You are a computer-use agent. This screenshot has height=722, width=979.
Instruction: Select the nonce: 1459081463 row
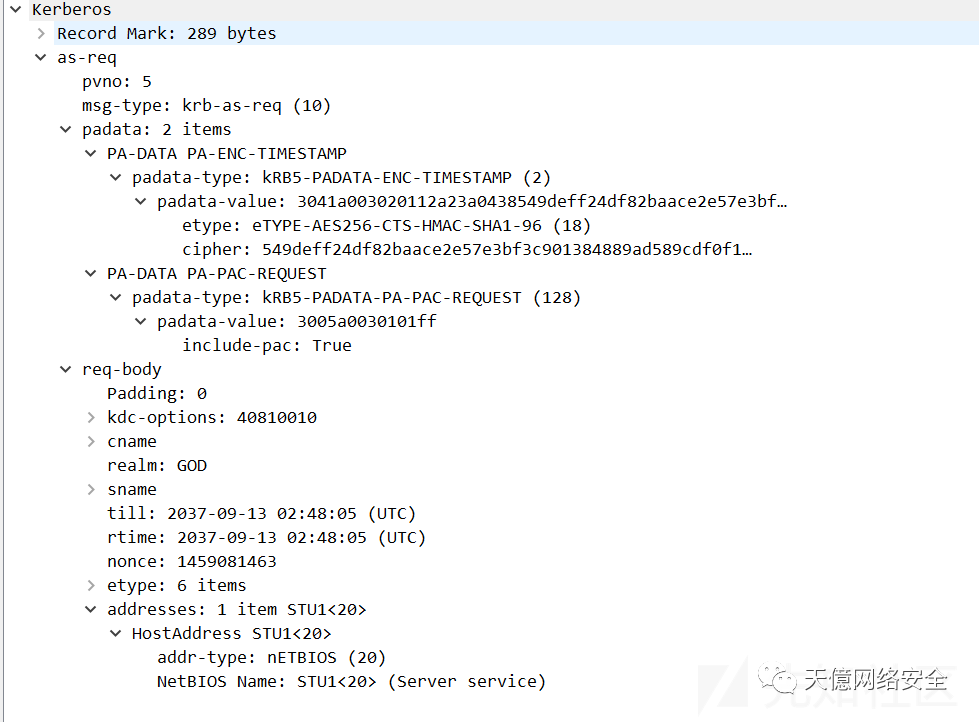(191, 561)
